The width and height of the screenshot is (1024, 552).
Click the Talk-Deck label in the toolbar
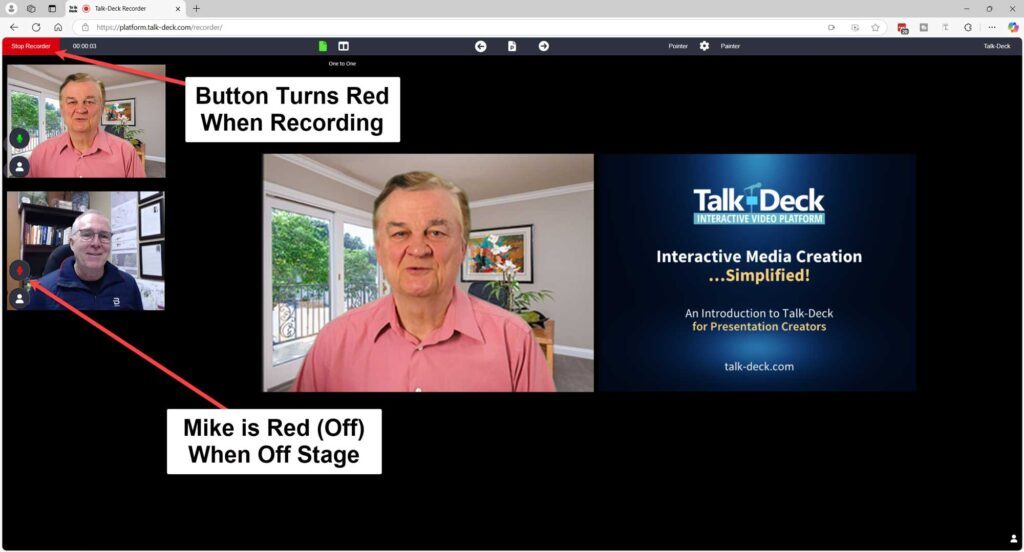pyautogui.click(x=997, y=46)
